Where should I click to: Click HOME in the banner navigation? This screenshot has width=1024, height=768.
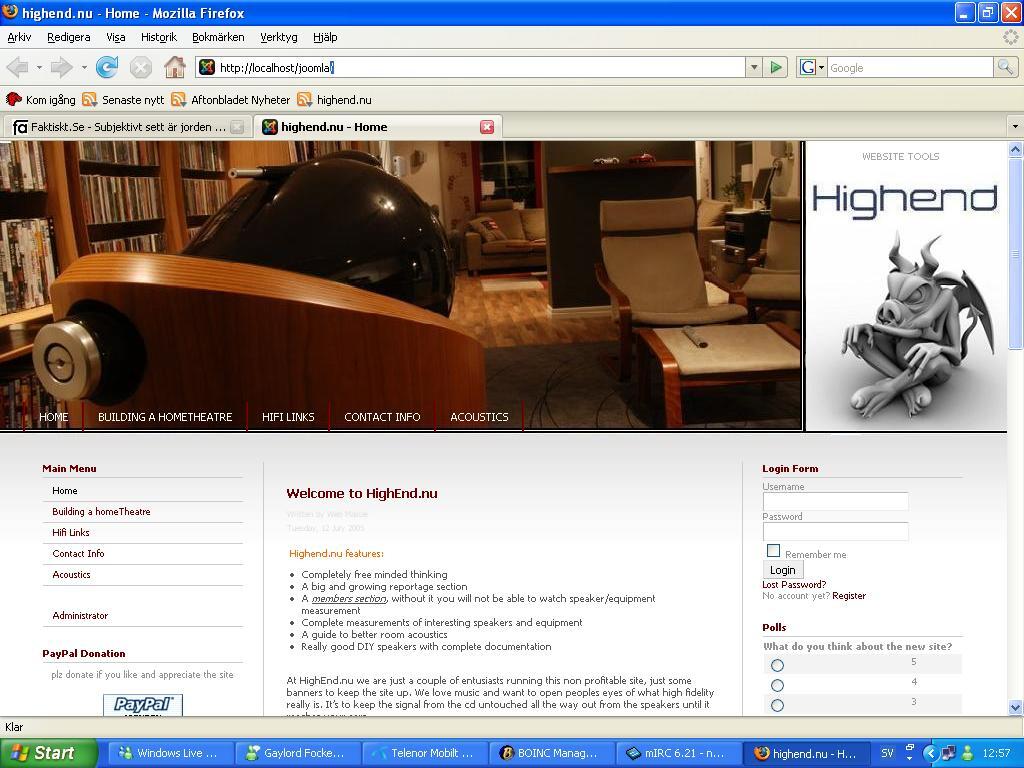(x=54, y=417)
